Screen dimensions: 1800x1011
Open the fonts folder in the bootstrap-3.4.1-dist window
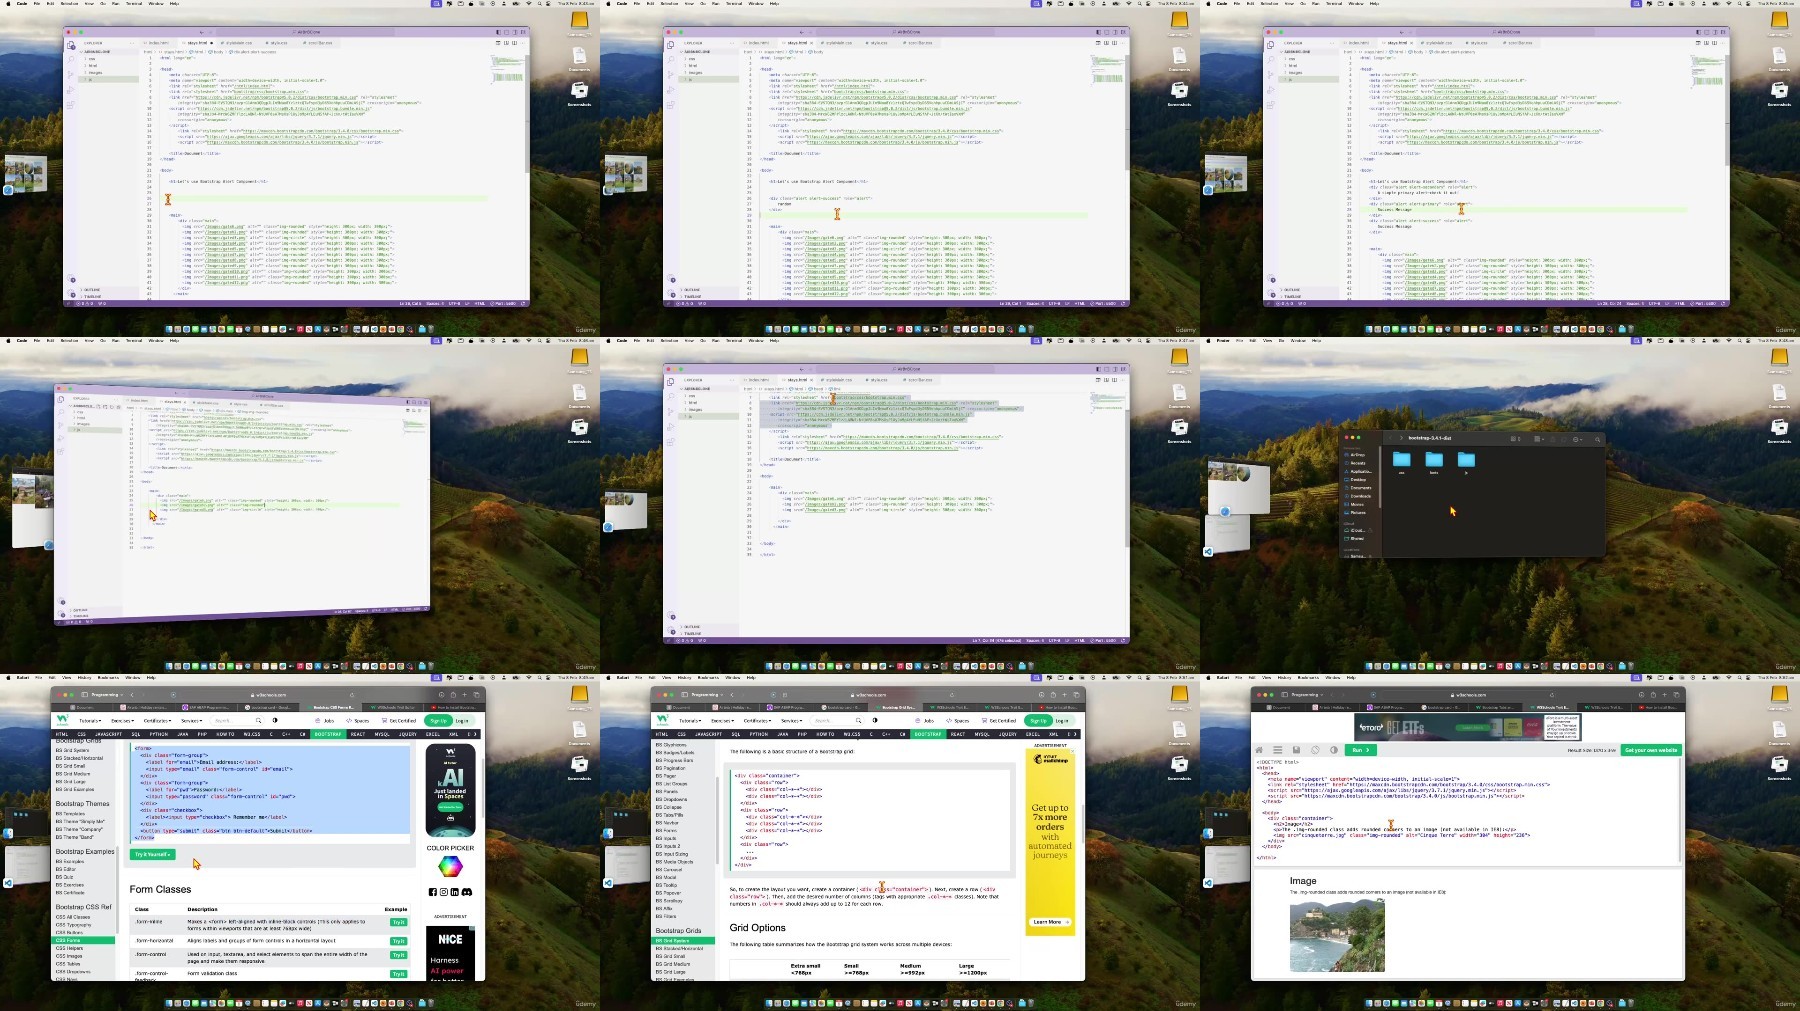(1434, 461)
